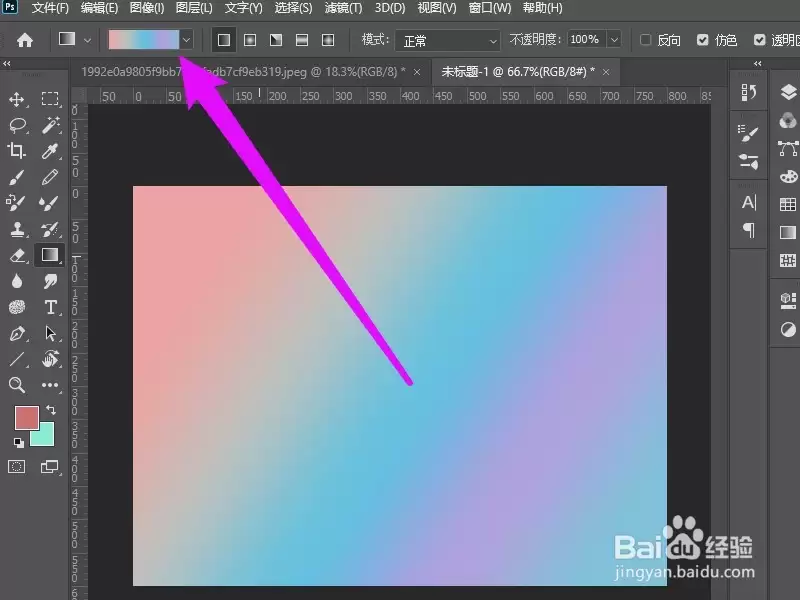
Task: Open the 选择(S) menu
Action: click(x=293, y=8)
